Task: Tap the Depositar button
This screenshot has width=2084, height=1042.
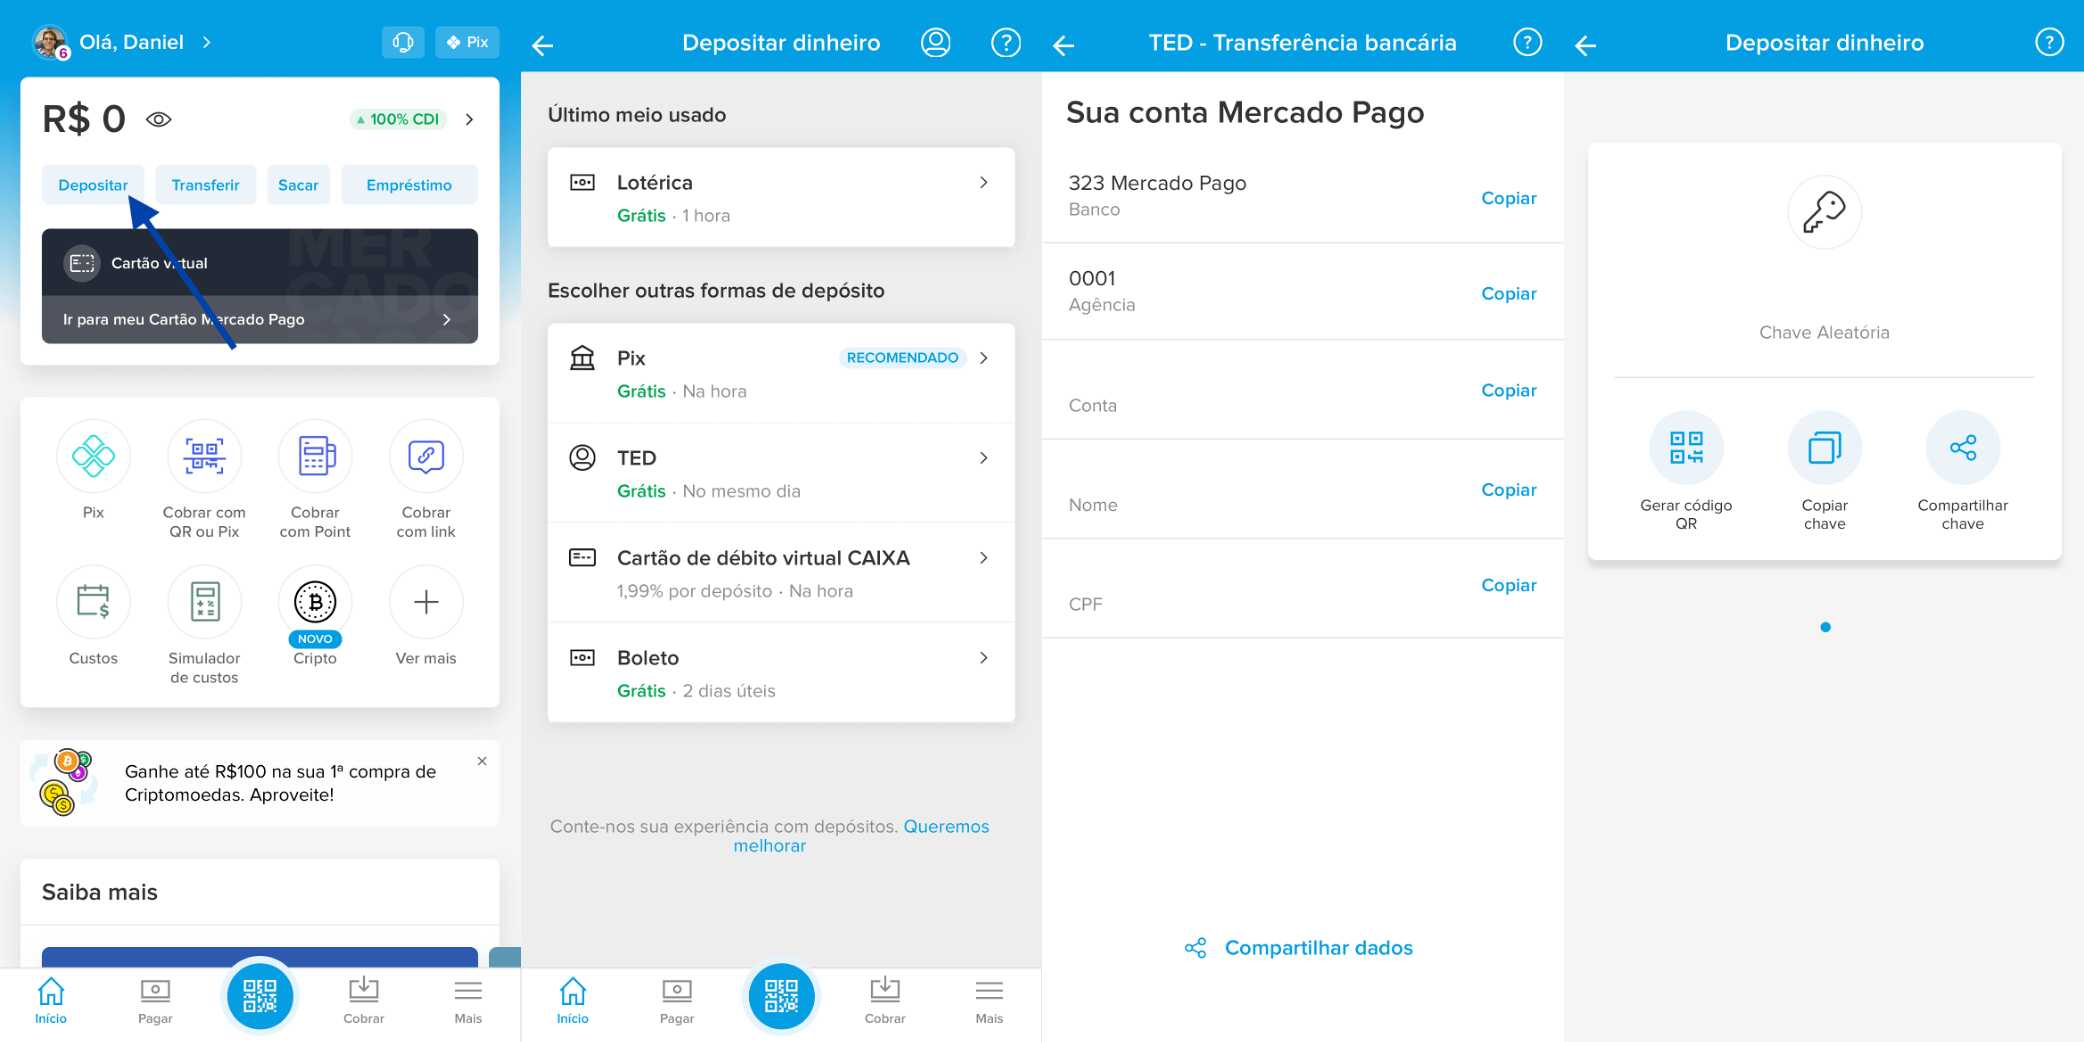Action: coord(93,185)
